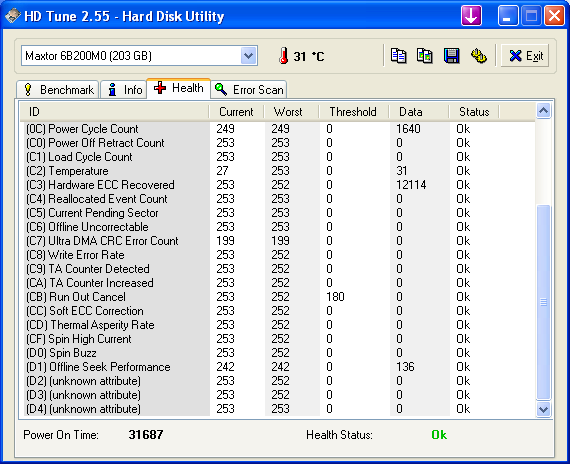This screenshot has width=570, height=464.
Task: Select the (D4) (unknown attribute) row
Action: tap(280, 409)
